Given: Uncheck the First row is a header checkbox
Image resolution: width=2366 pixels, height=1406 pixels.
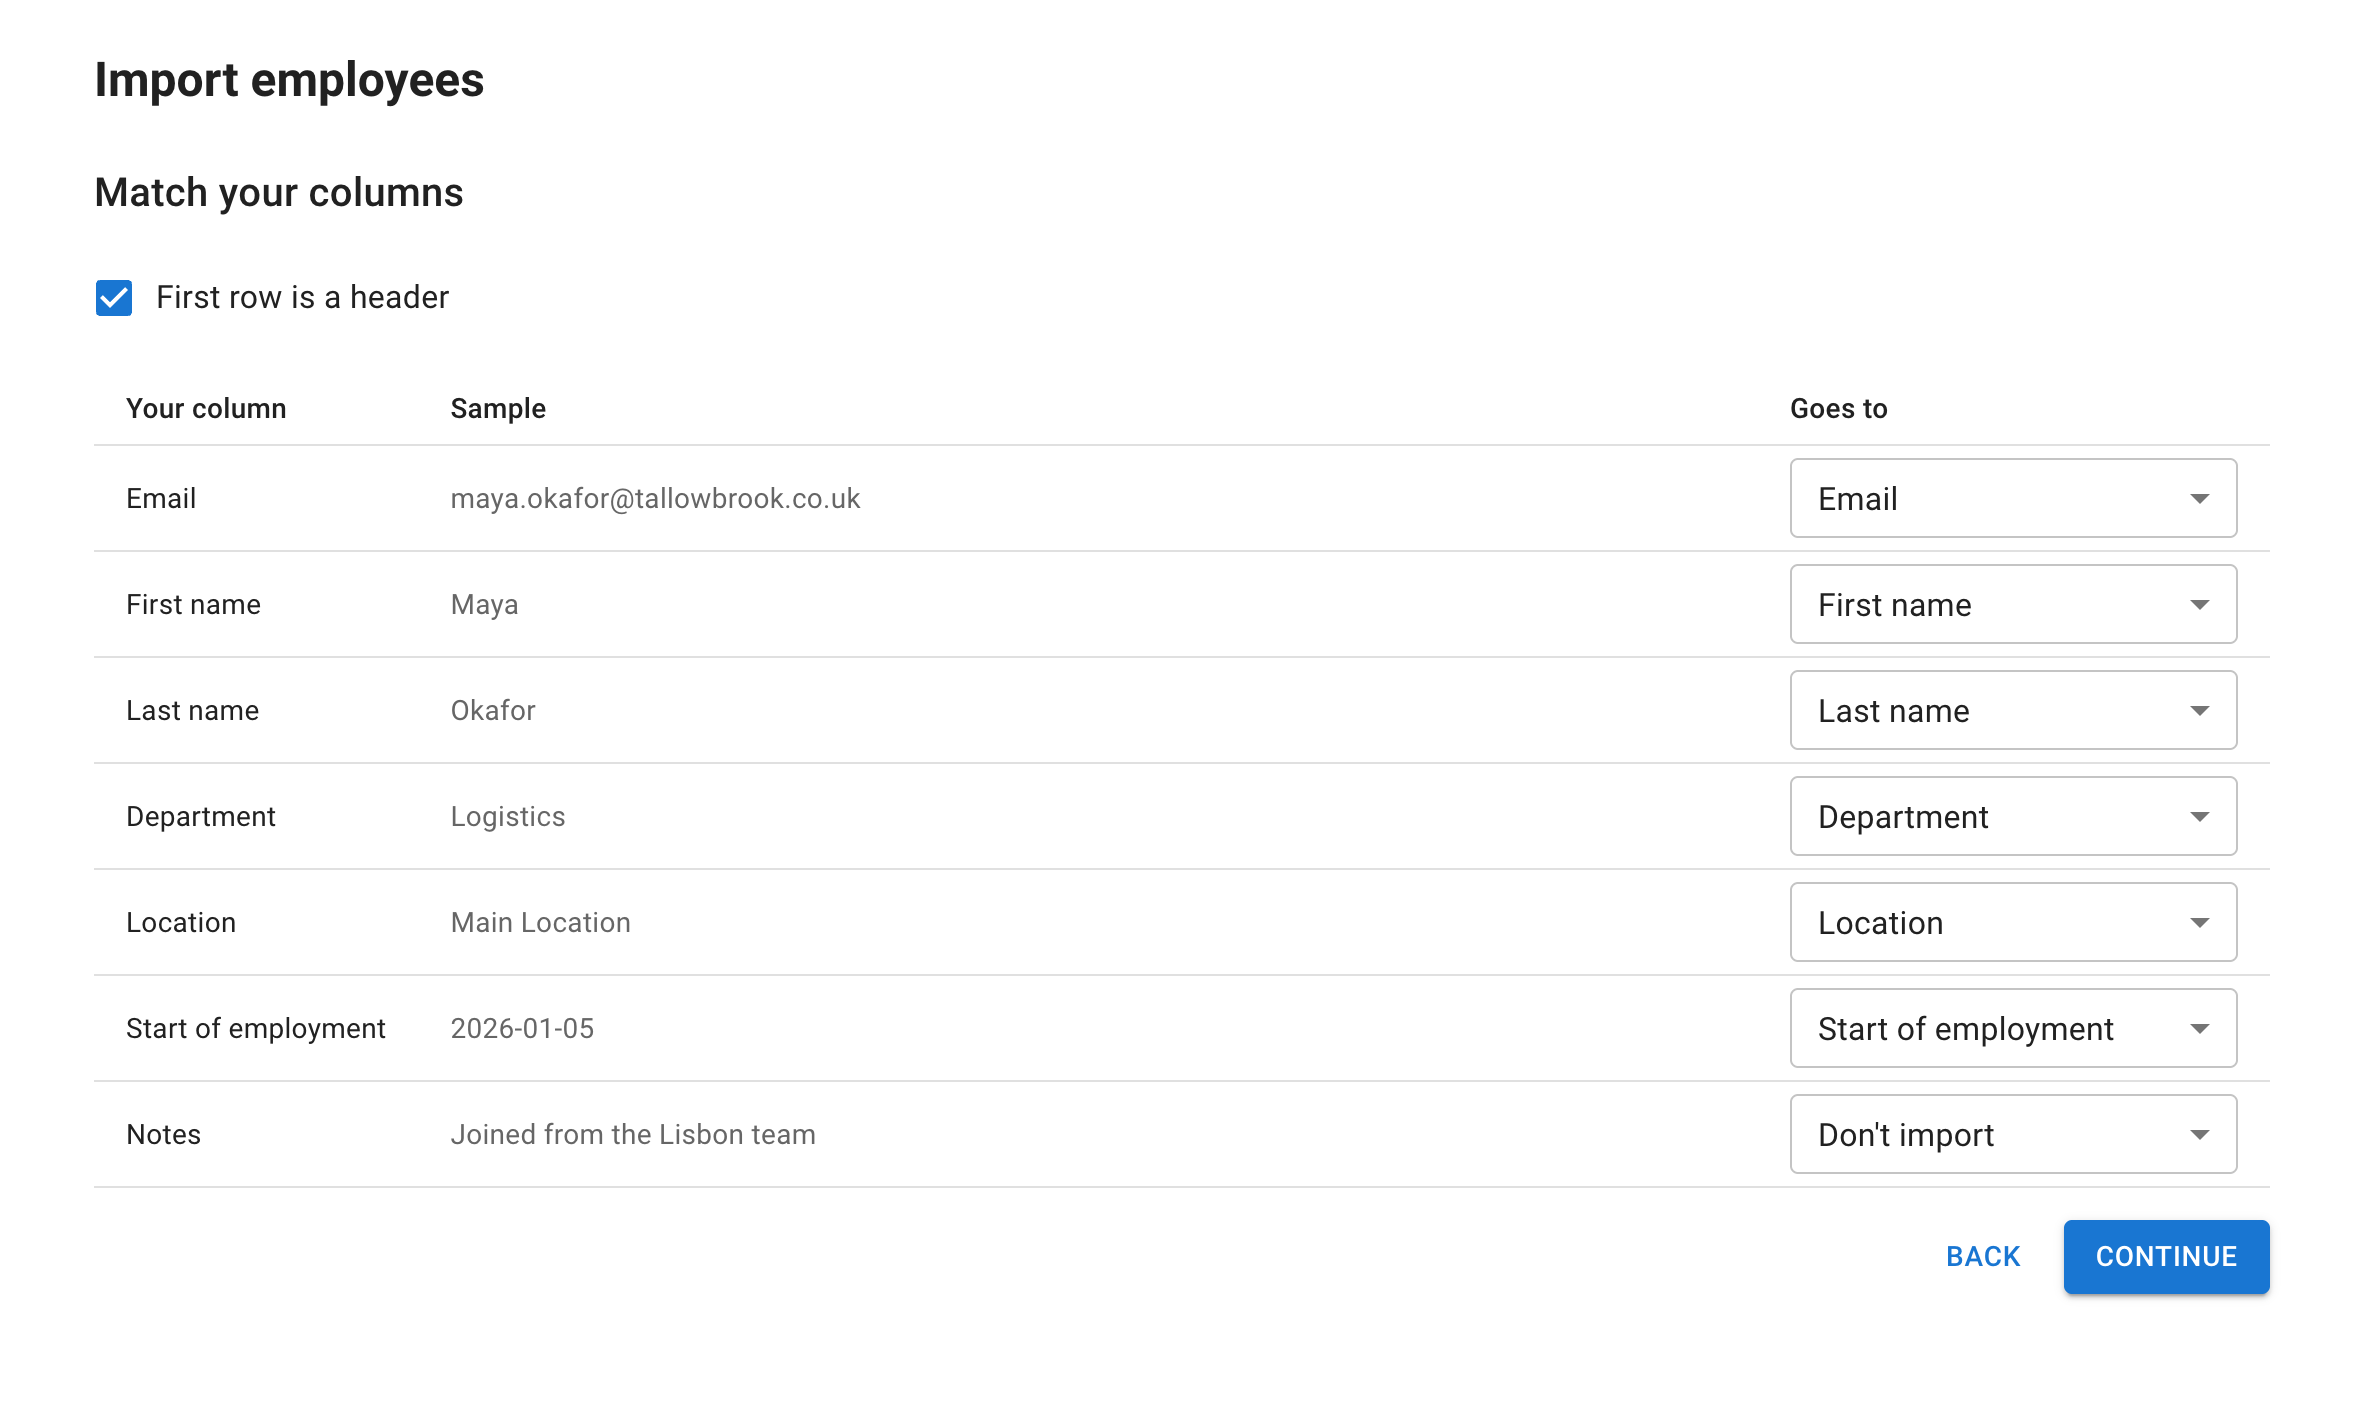Looking at the screenshot, I should click(114, 298).
